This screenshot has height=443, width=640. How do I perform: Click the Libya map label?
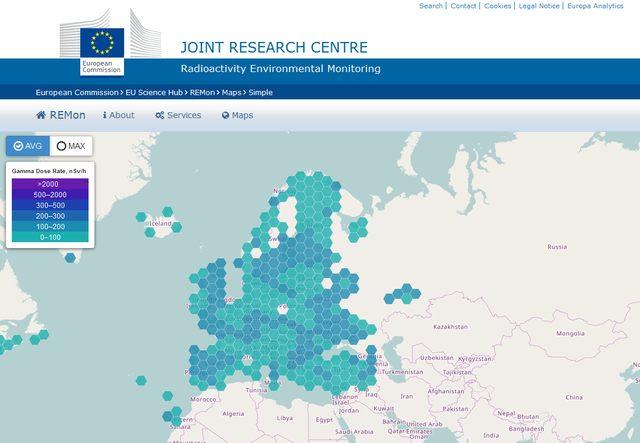pyautogui.click(x=284, y=418)
